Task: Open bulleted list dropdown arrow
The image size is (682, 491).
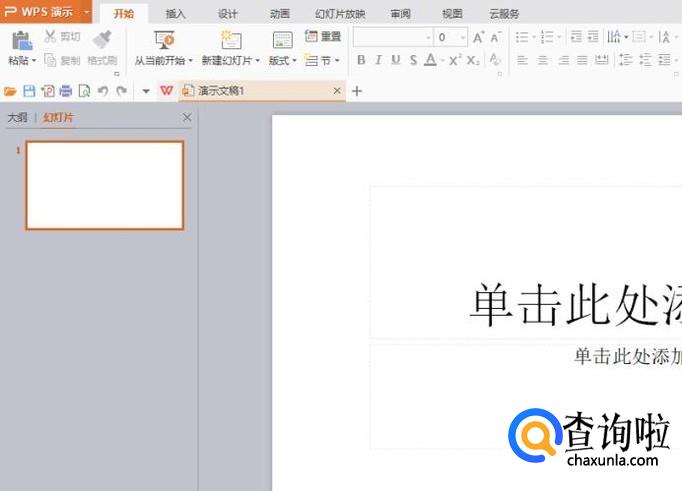Action: 534,37
